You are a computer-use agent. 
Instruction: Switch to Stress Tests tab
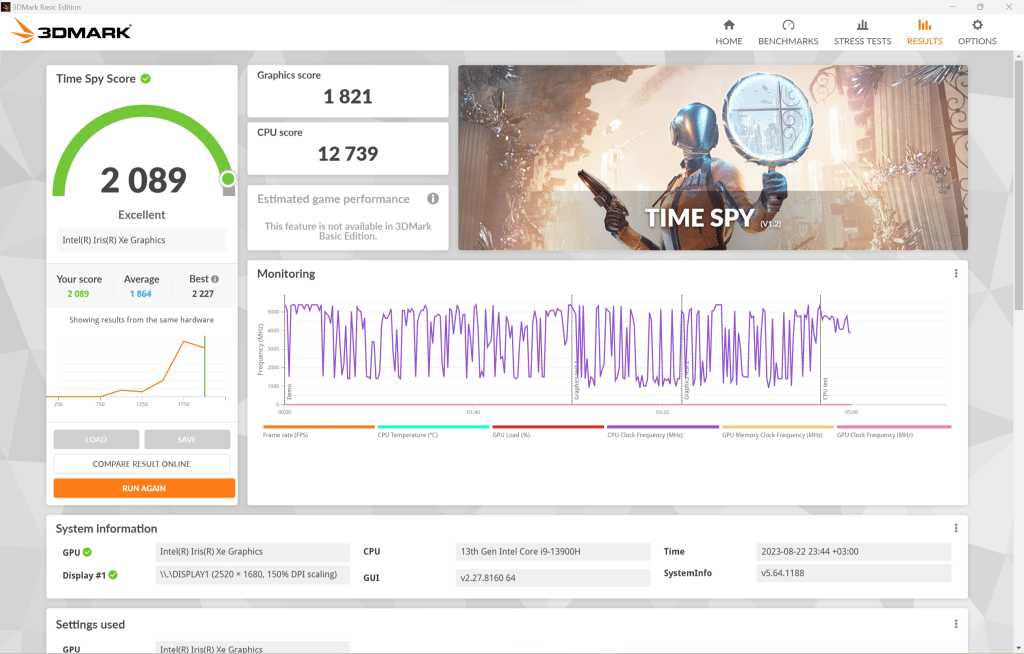pyautogui.click(x=862, y=33)
